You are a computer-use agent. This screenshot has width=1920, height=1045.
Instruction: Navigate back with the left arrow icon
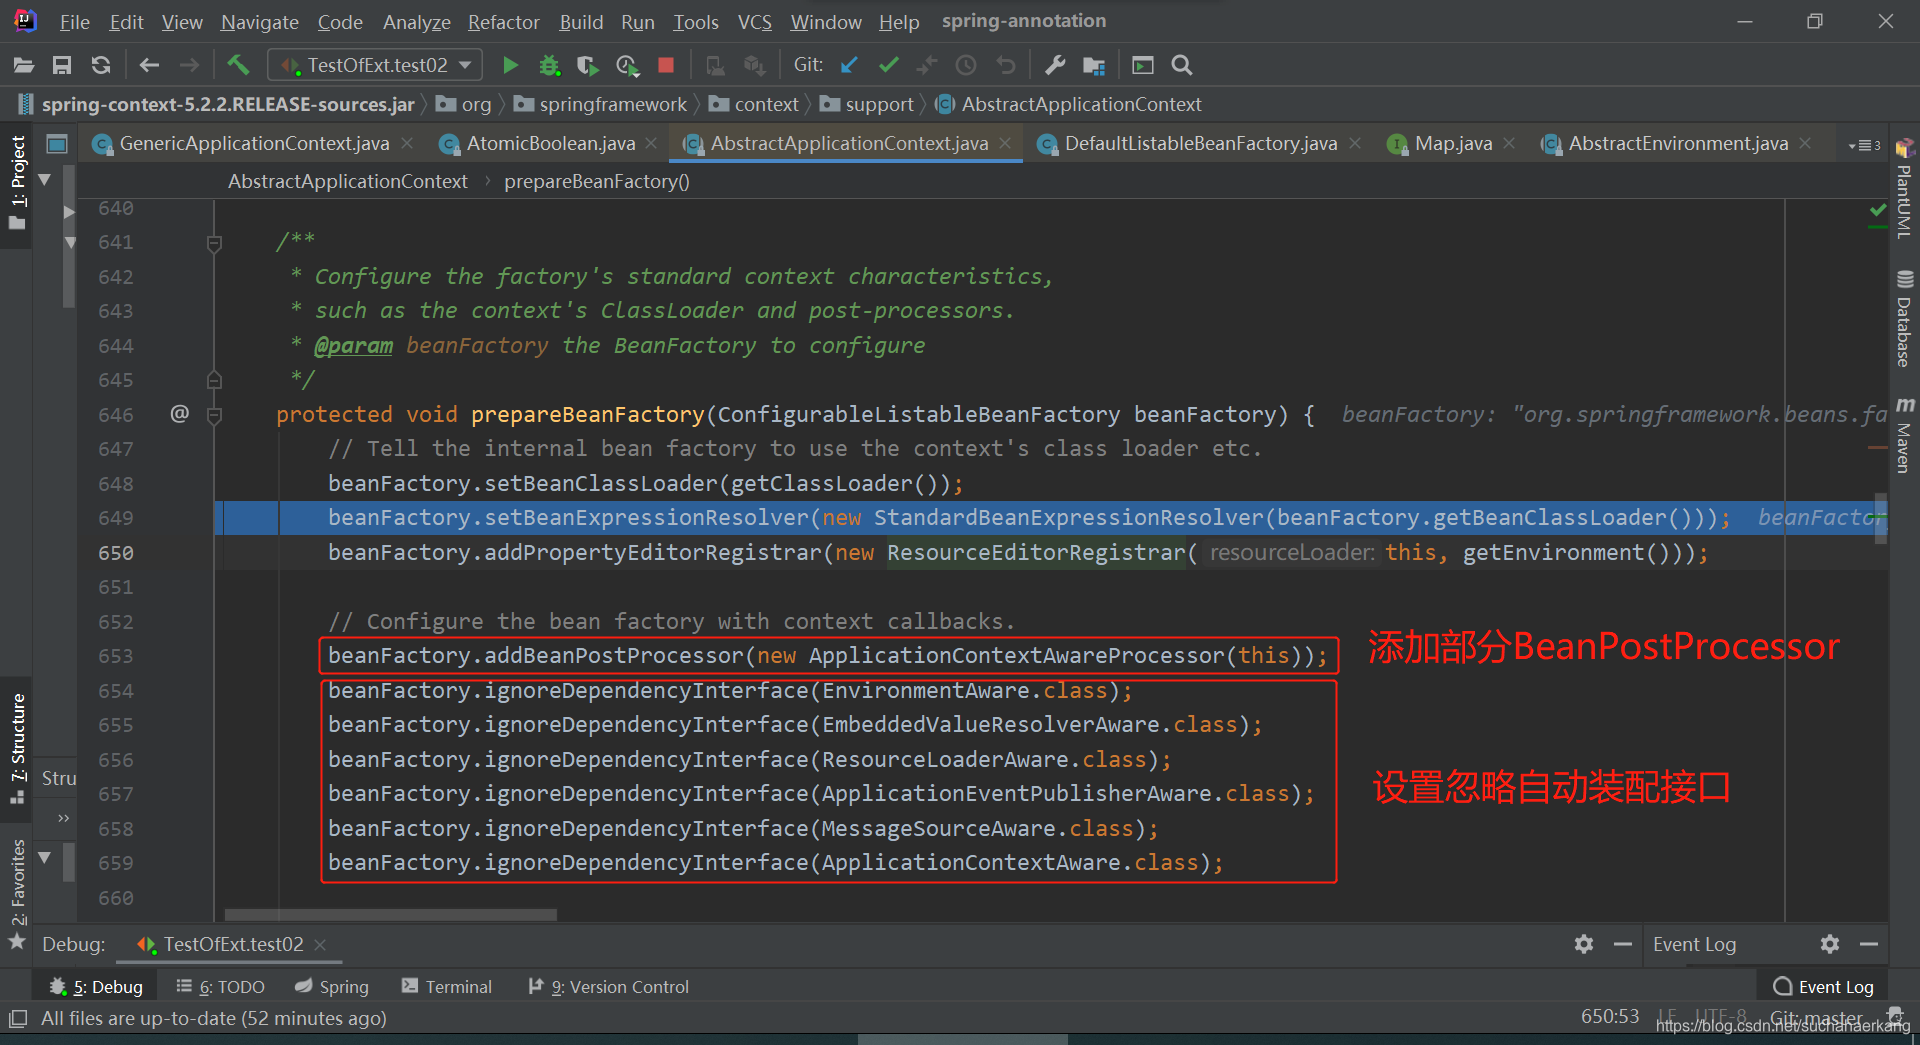click(x=150, y=65)
